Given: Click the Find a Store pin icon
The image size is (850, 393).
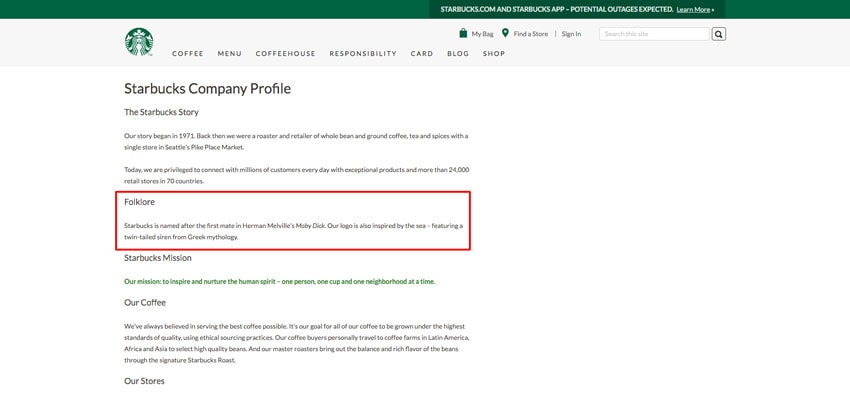Looking at the screenshot, I should [x=505, y=33].
